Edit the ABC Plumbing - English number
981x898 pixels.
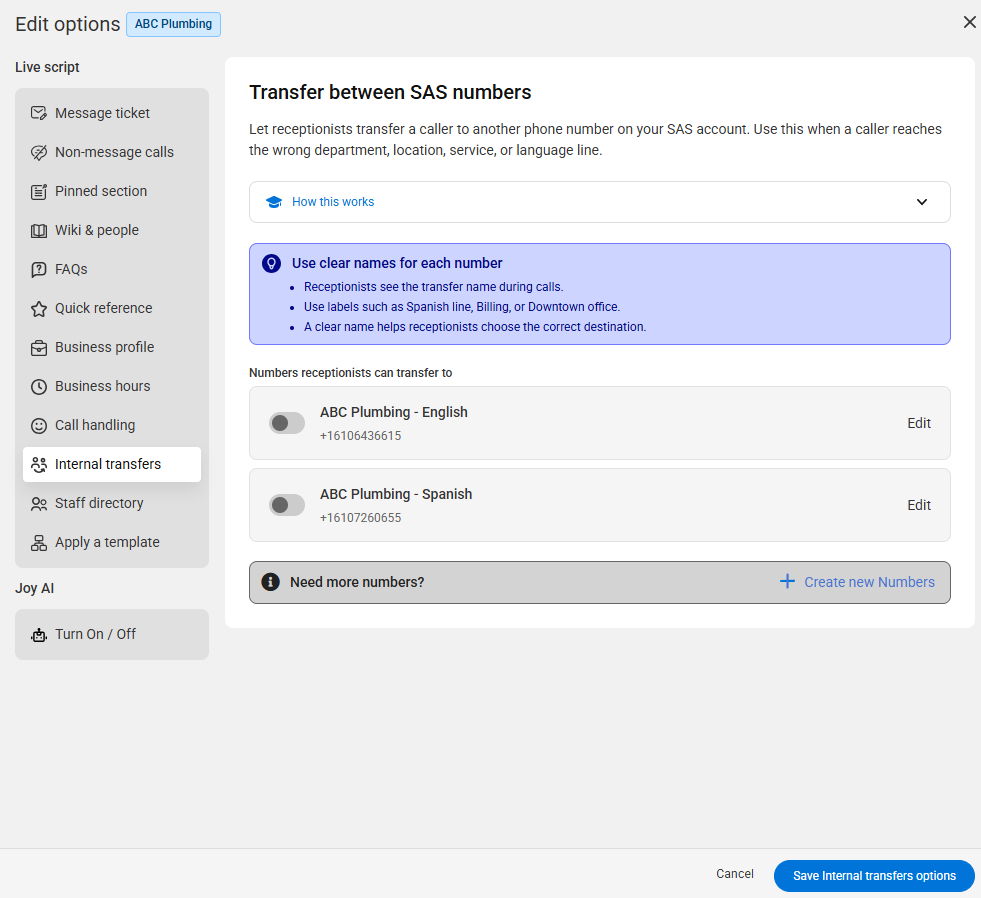(x=919, y=423)
